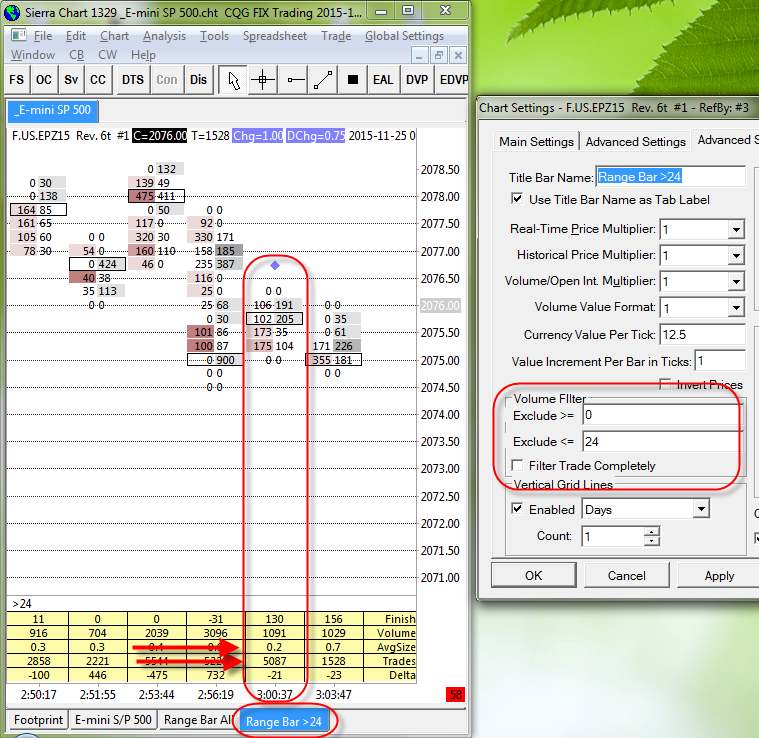Increase the grid lines Count stepper
This screenshot has height=738, width=759.
[652, 532]
